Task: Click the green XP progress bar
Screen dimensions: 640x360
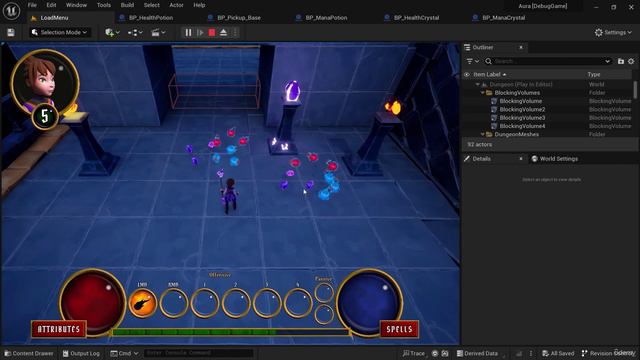Action: tap(231, 332)
